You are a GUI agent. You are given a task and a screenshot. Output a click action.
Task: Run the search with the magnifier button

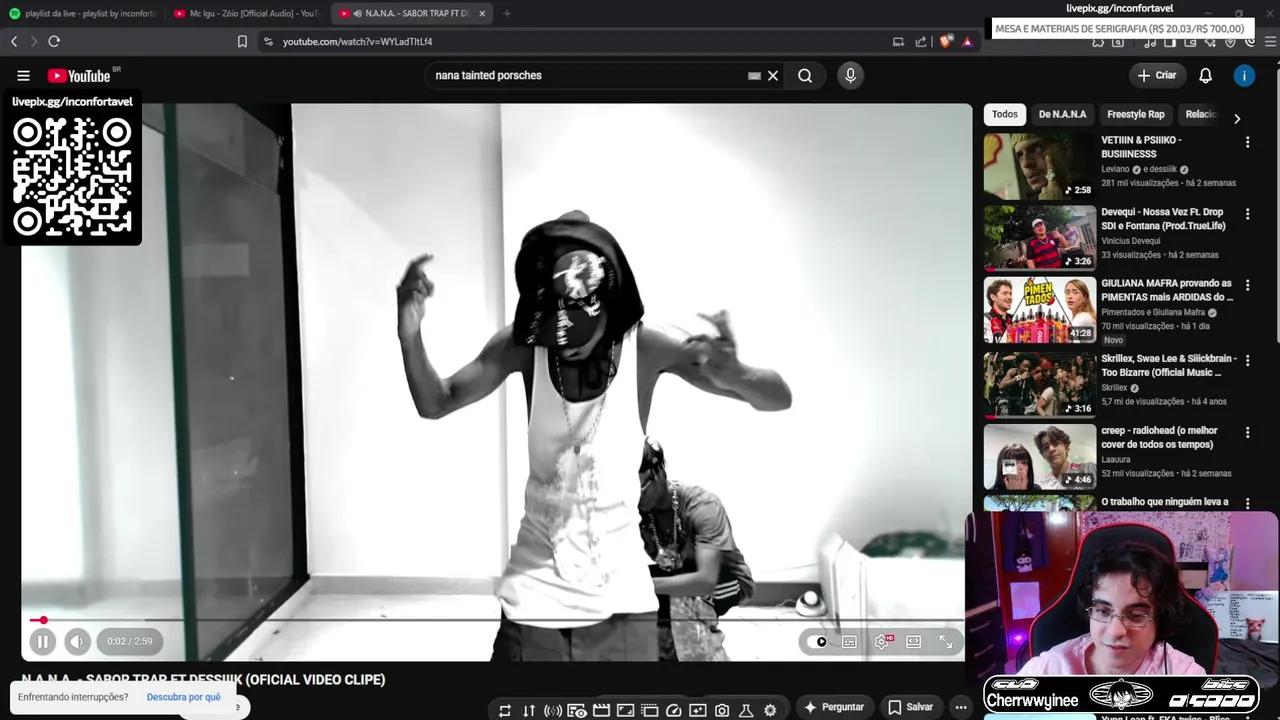(805, 75)
